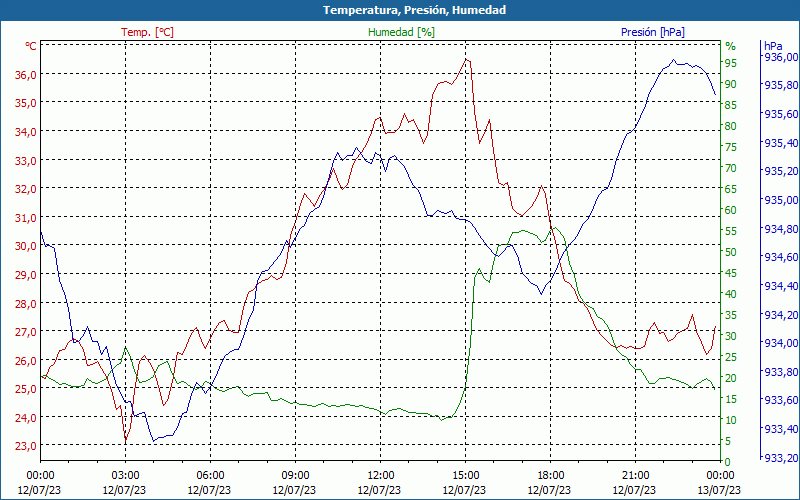
Task: Click the '45' humidity axis value
Action: tap(731, 273)
